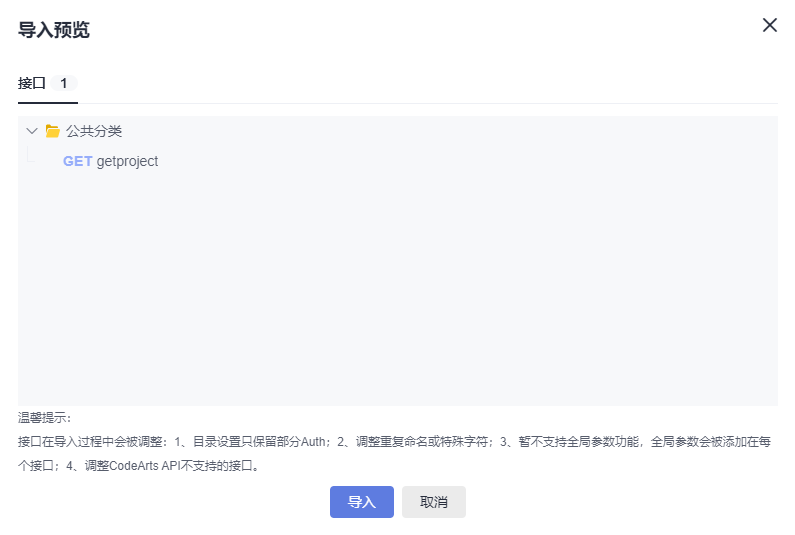Click the 导入预览 dialog title

54,30
